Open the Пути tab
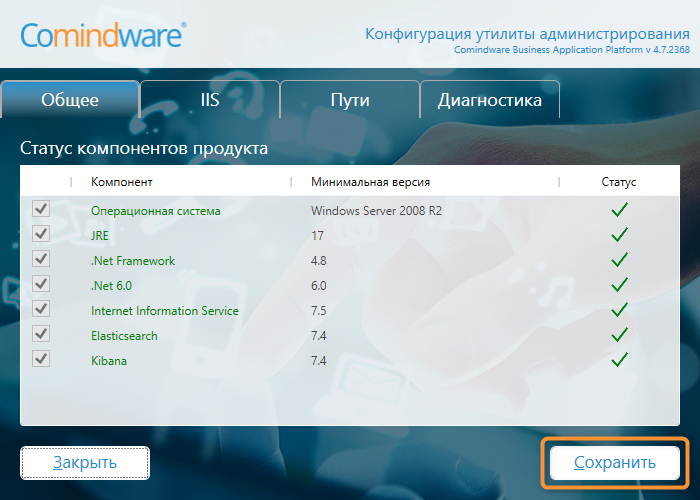The image size is (700, 500). click(x=350, y=100)
